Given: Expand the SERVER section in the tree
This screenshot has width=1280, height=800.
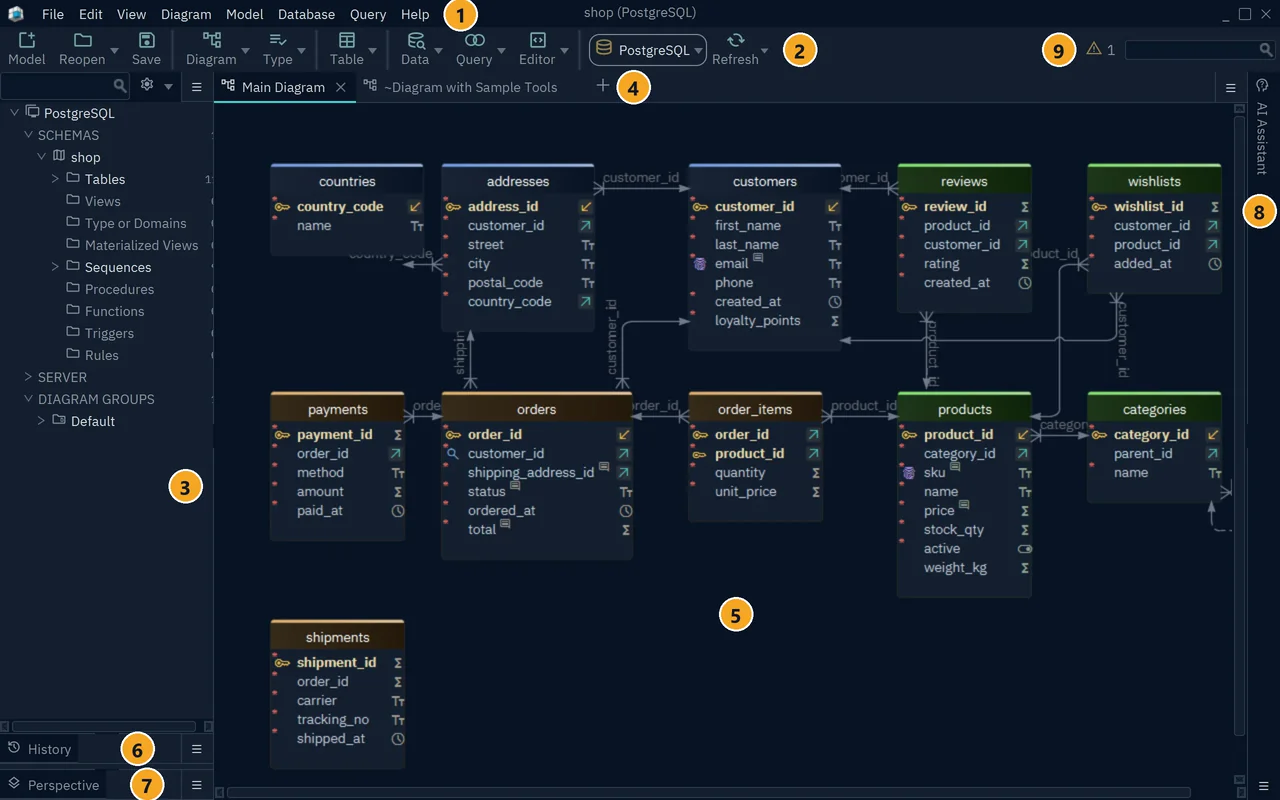Looking at the screenshot, I should coord(28,377).
